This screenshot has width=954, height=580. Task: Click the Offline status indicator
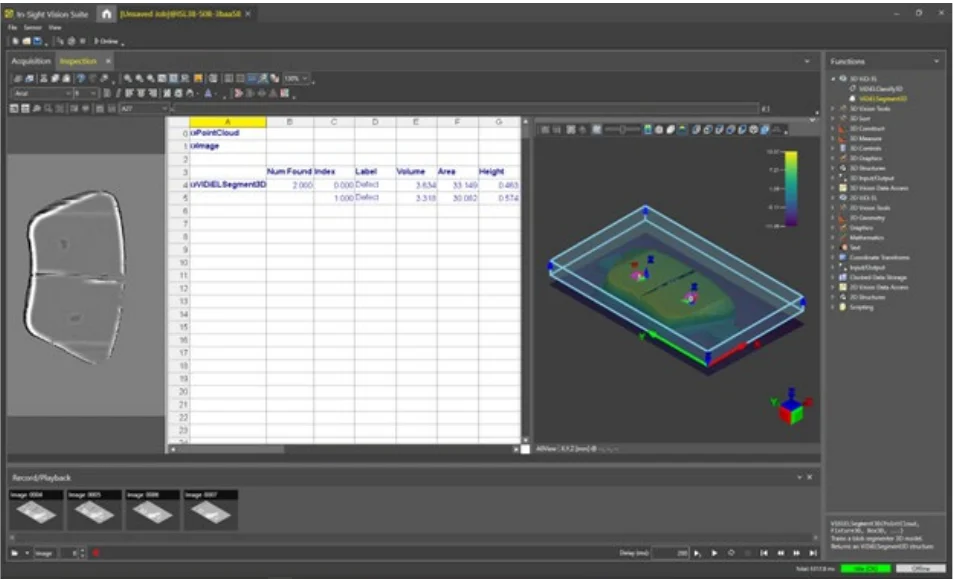point(921,568)
